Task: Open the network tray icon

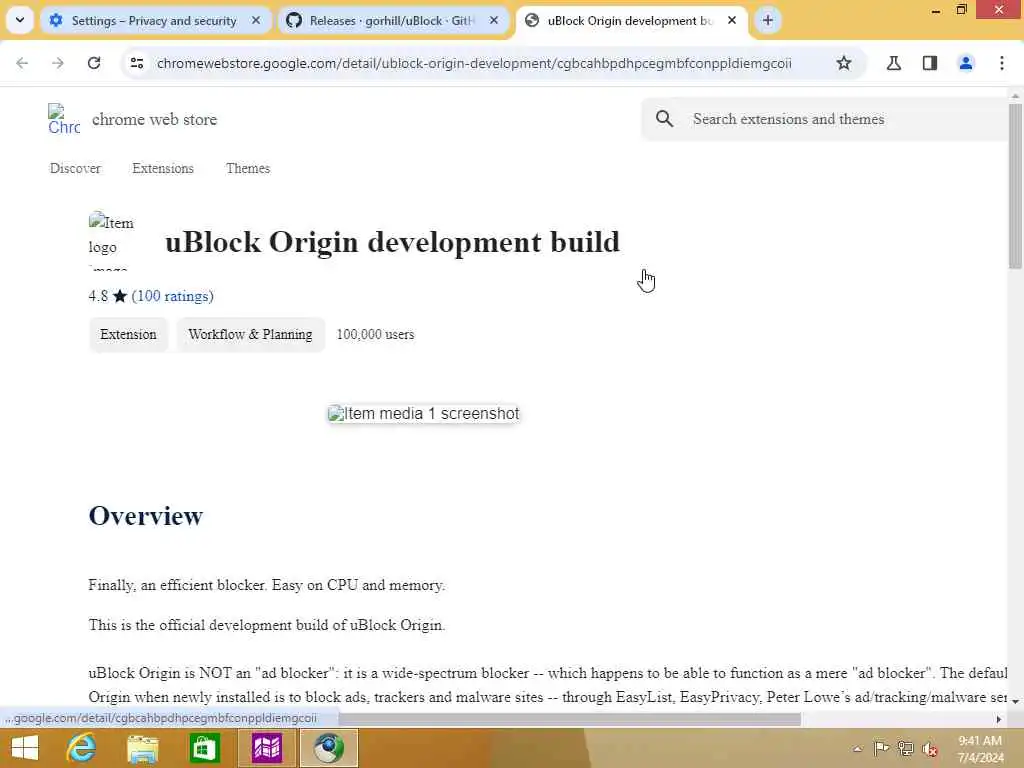Action: [906, 749]
